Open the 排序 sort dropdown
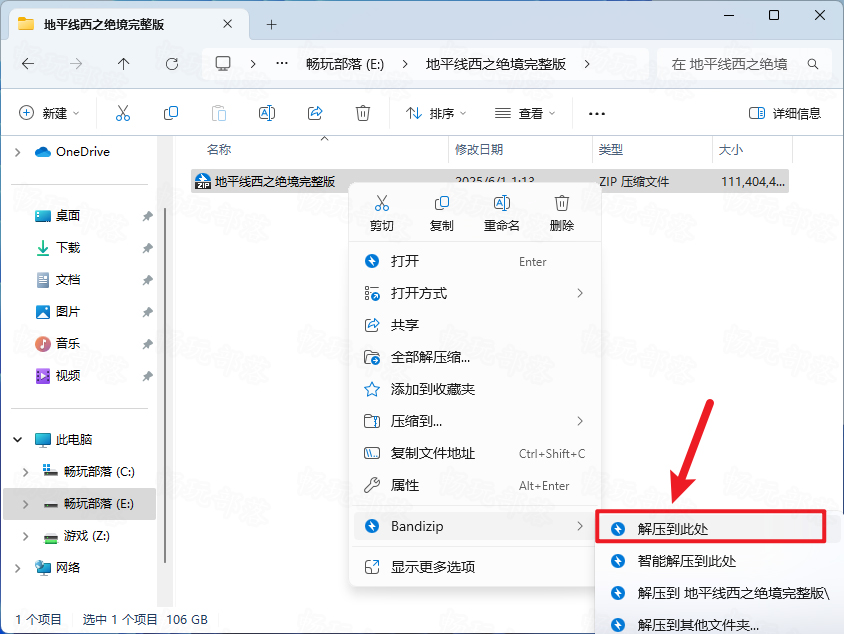The image size is (844, 634). tap(435, 113)
